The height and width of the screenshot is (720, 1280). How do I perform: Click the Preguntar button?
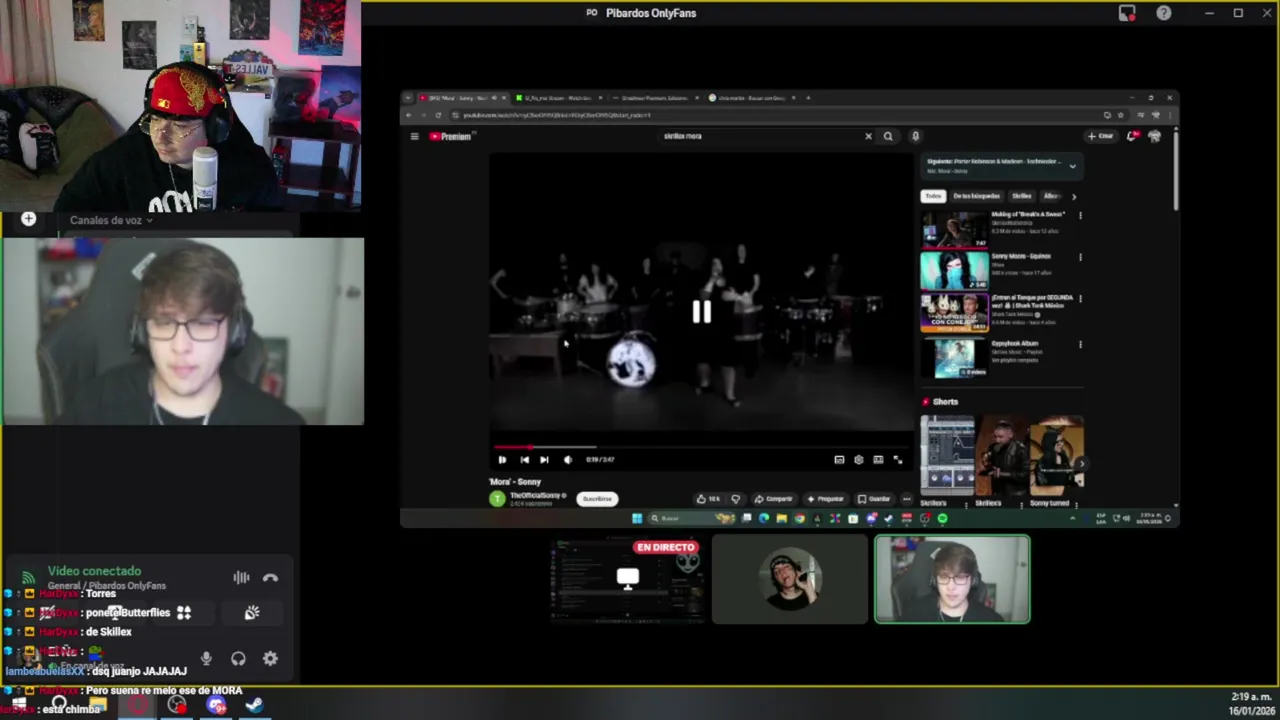(x=825, y=498)
